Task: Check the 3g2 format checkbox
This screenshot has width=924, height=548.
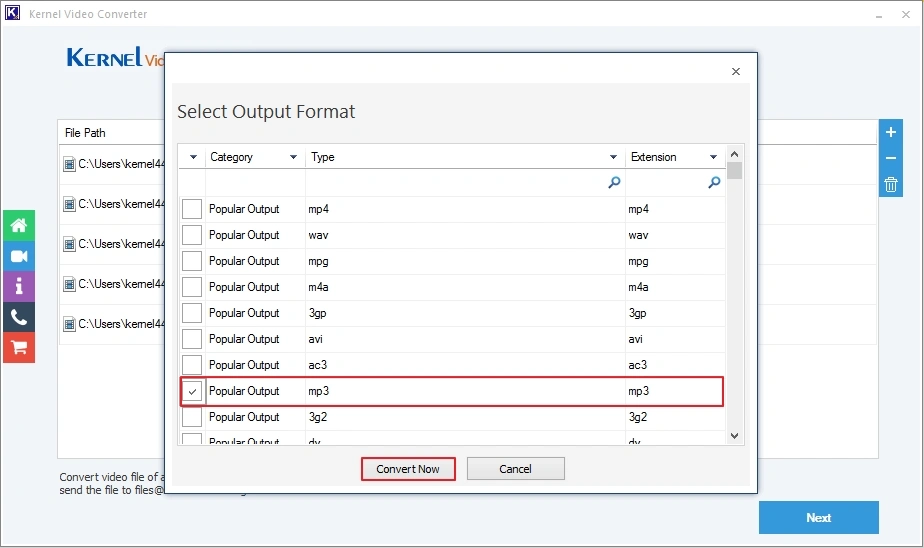Action: click(x=192, y=417)
